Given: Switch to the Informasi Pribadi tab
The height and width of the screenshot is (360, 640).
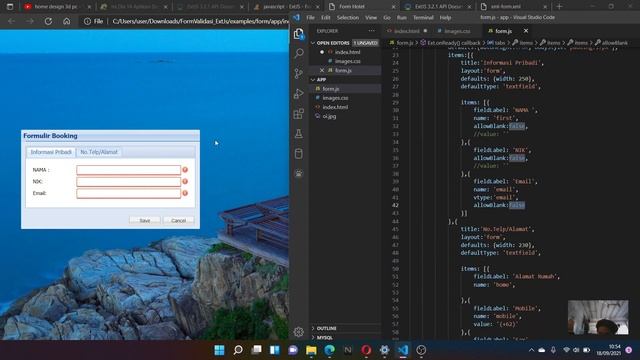Looking at the screenshot, I should 51,152.
